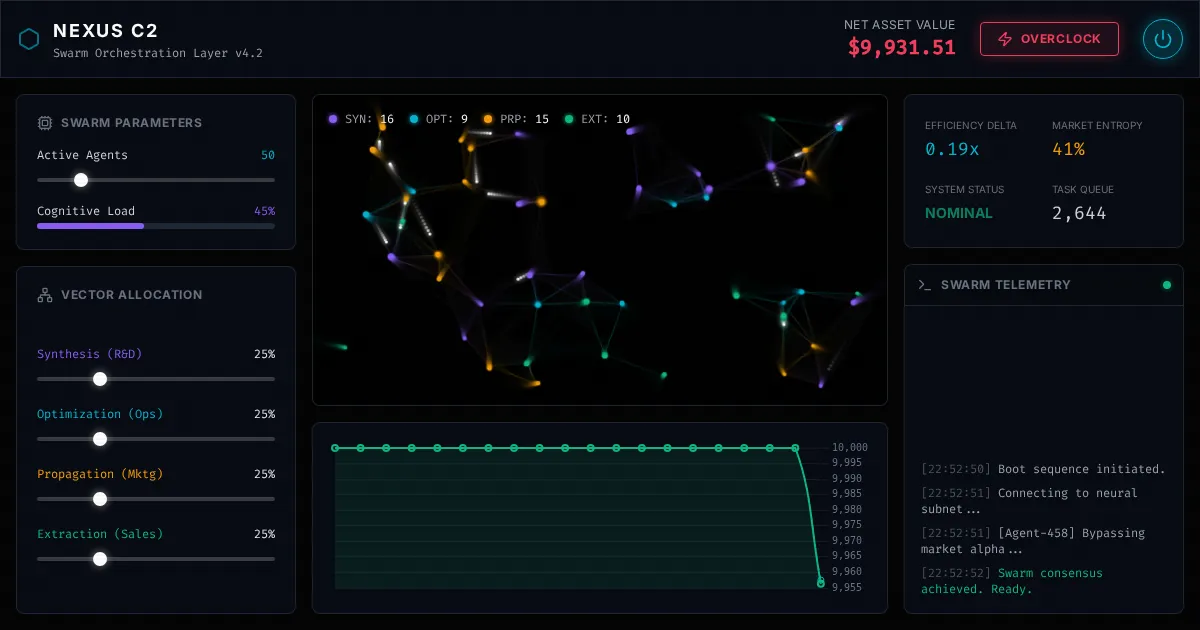Click the Extraction (Sales) slider handle
Screen dimensions: 1200x630
tap(100, 559)
